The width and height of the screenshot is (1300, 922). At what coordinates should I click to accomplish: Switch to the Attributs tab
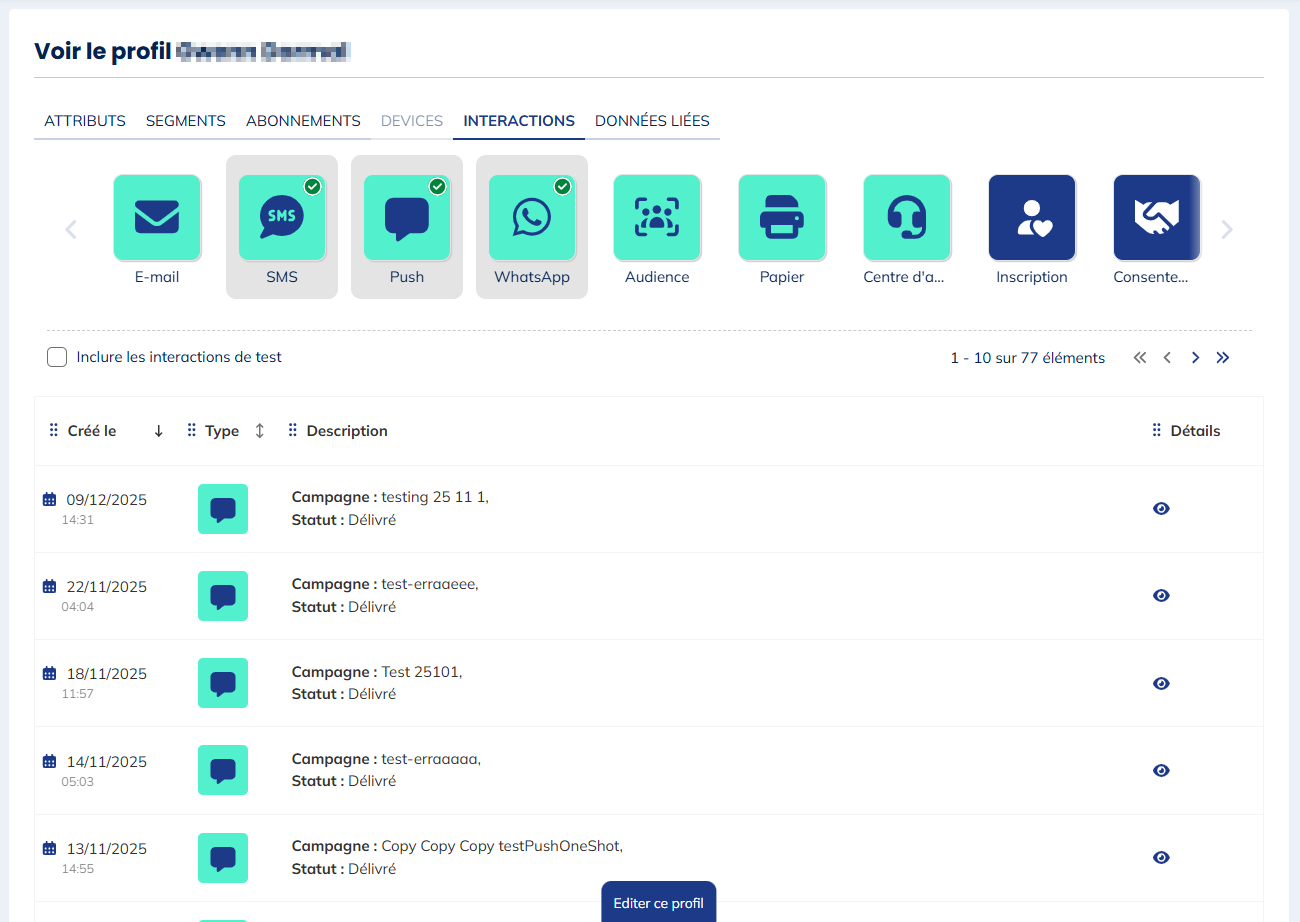point(85,121)
